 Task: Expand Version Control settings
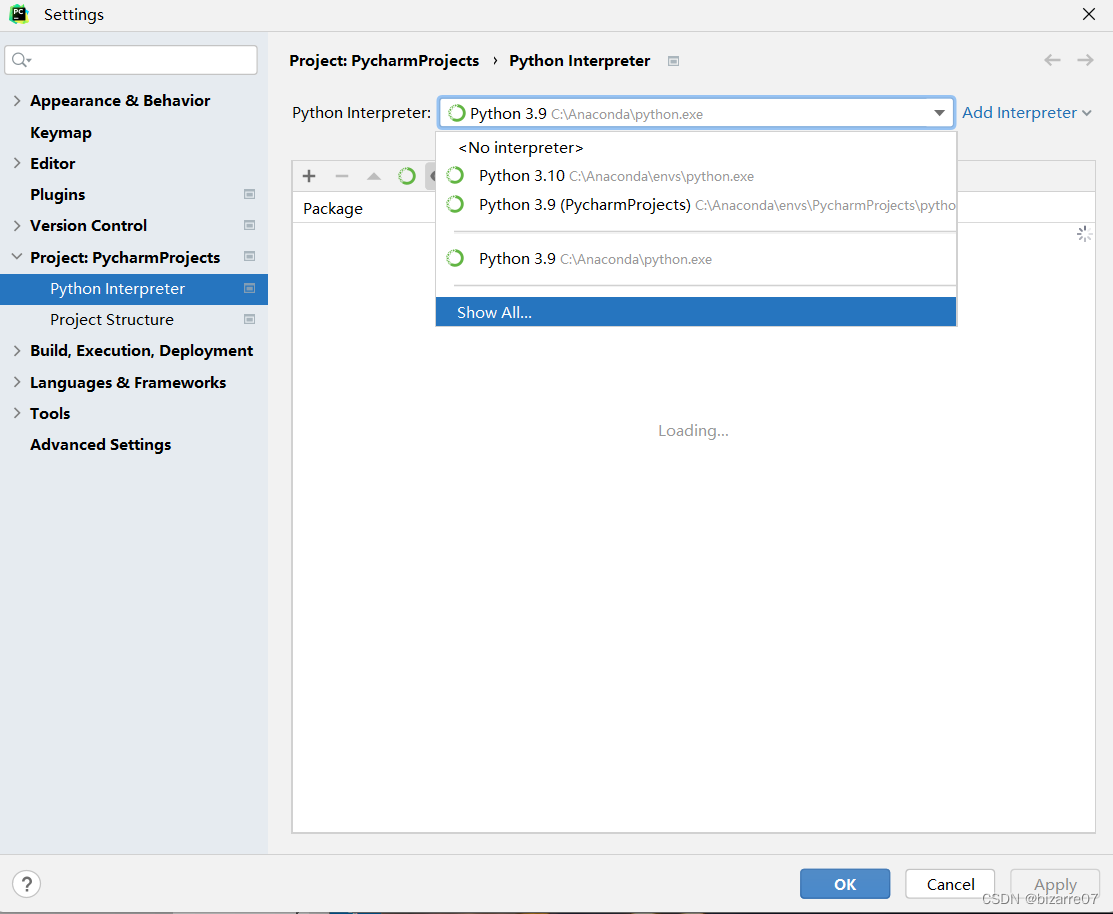point(17,226)
